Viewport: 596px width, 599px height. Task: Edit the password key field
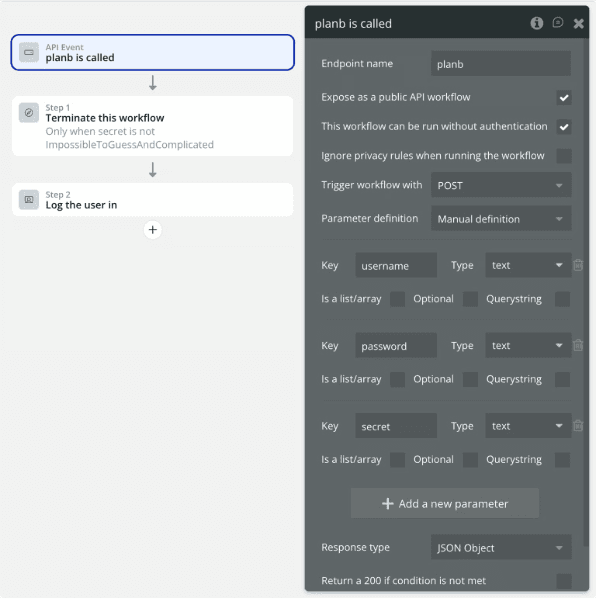[x=396, y=345]
